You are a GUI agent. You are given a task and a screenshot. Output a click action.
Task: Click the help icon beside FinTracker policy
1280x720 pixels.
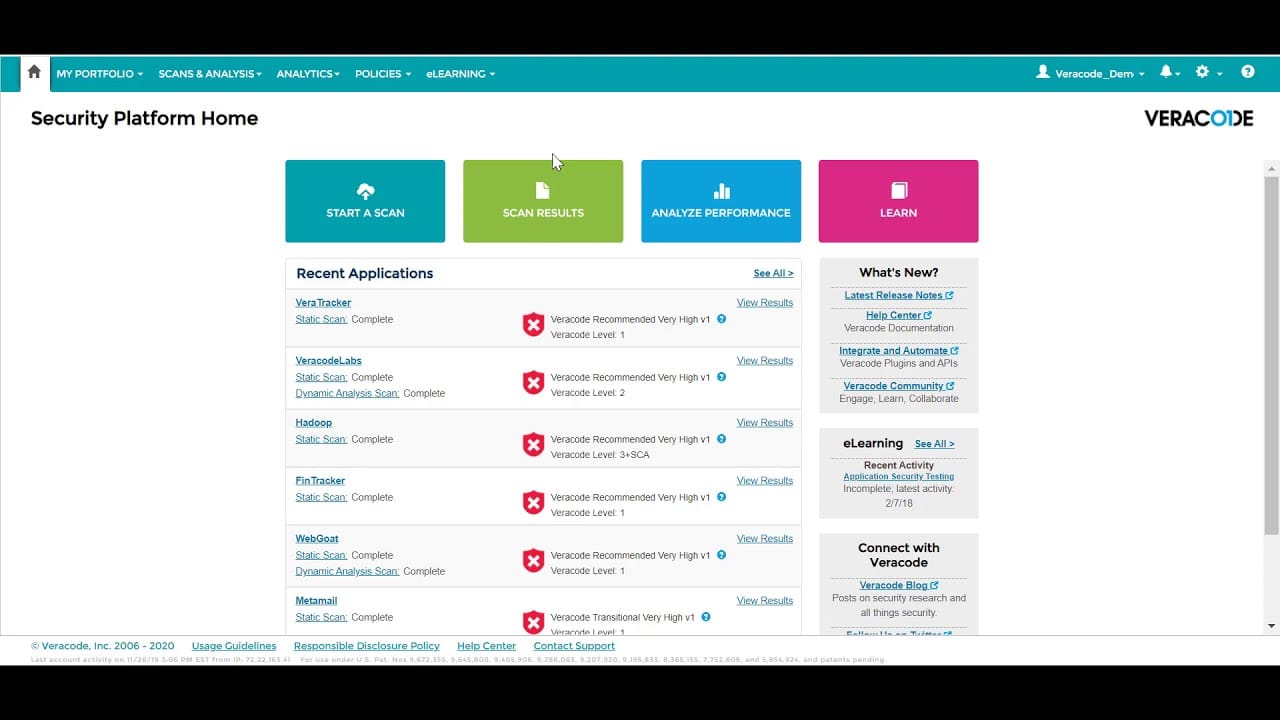[721, 497]
